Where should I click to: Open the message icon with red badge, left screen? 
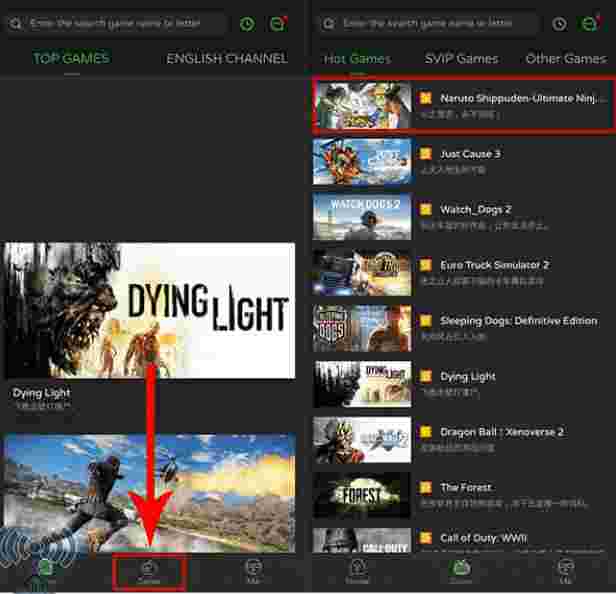tap(278, 24)
